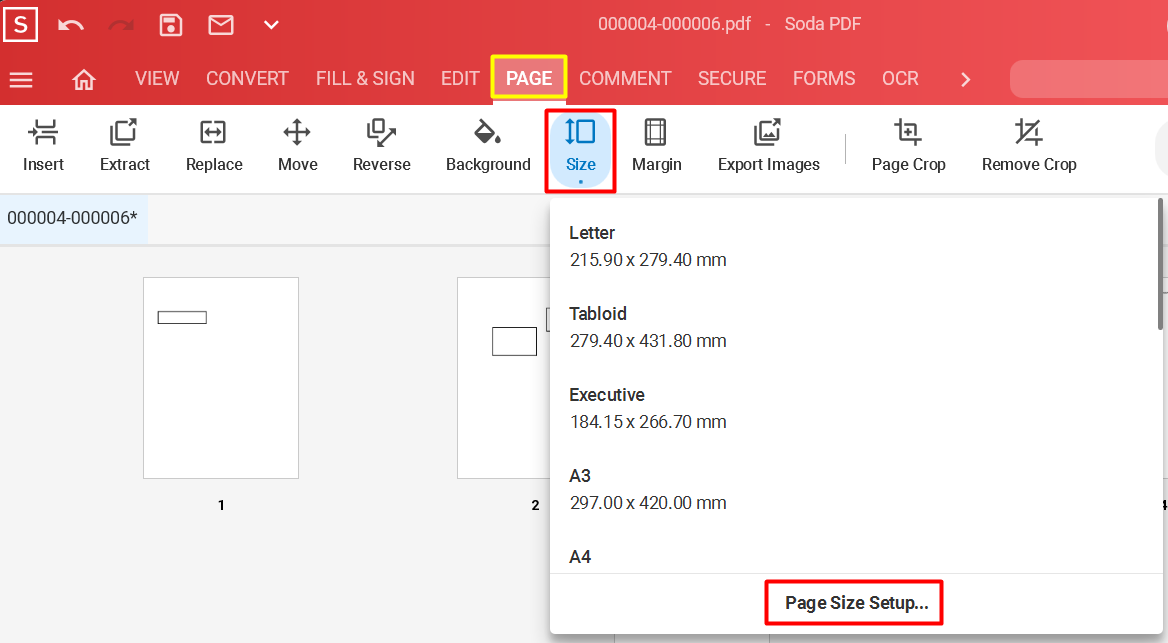1168x643 pixels.
Task: Open Page Size Setup dialog
Action: [856, 603]
